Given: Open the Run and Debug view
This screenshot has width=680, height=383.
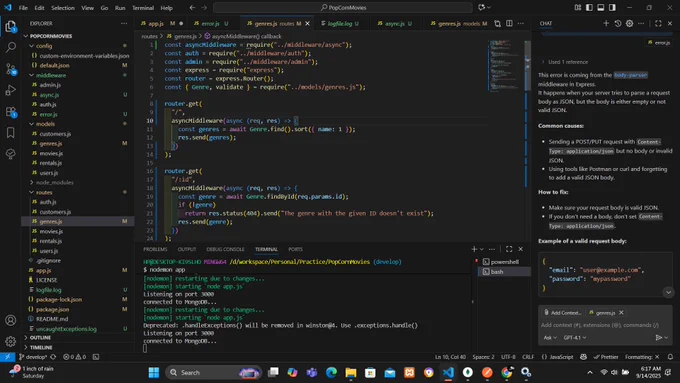Looking at the screenshot, I should pos(10,90).
